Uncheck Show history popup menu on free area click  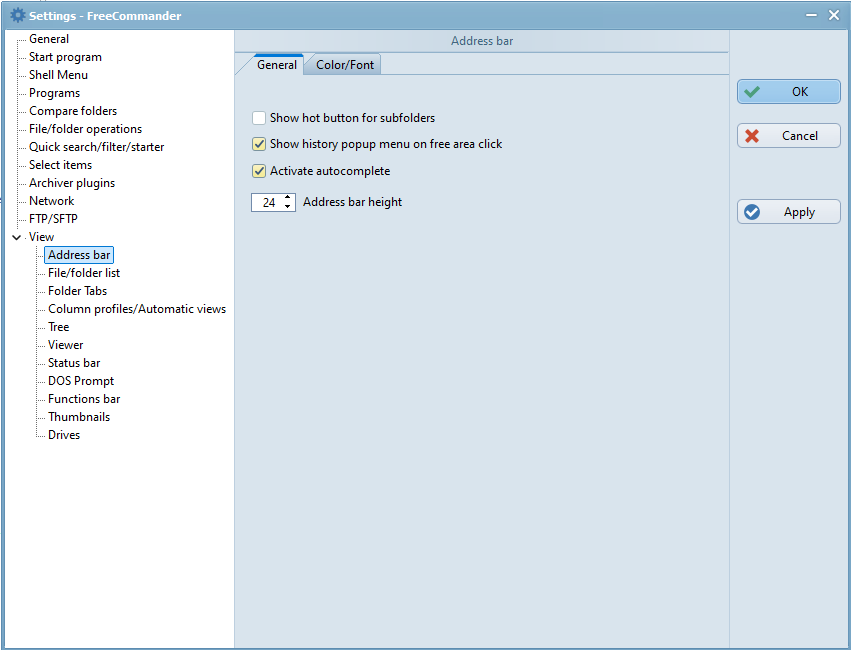point(259,144)
